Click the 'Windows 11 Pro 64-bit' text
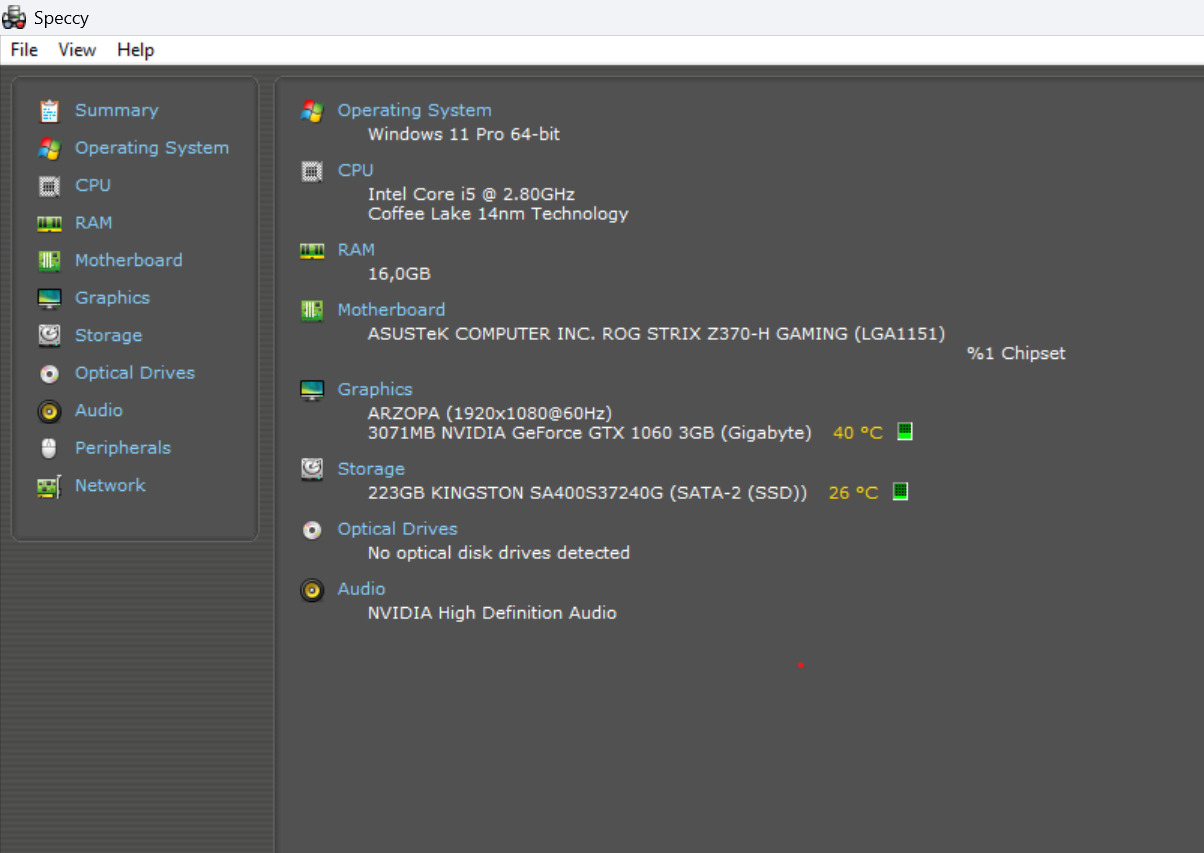 pos(464,134)
